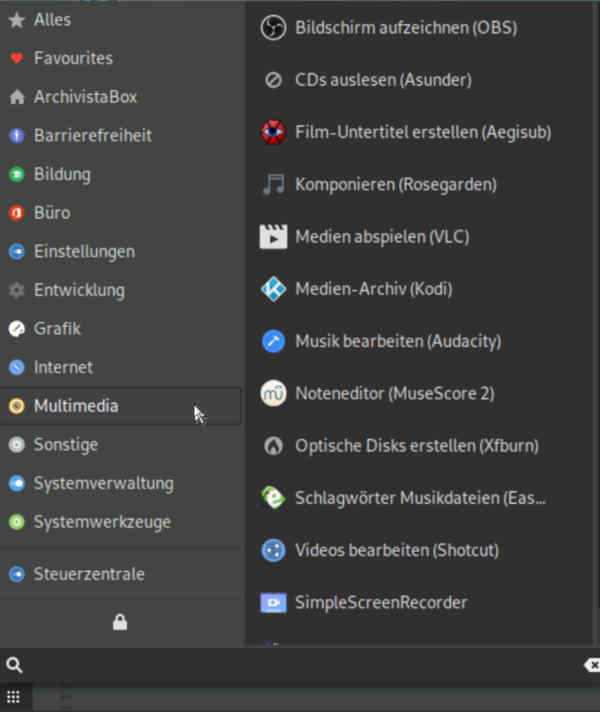
Task: Select the Internet category
Action: click(x=120, y=367)
